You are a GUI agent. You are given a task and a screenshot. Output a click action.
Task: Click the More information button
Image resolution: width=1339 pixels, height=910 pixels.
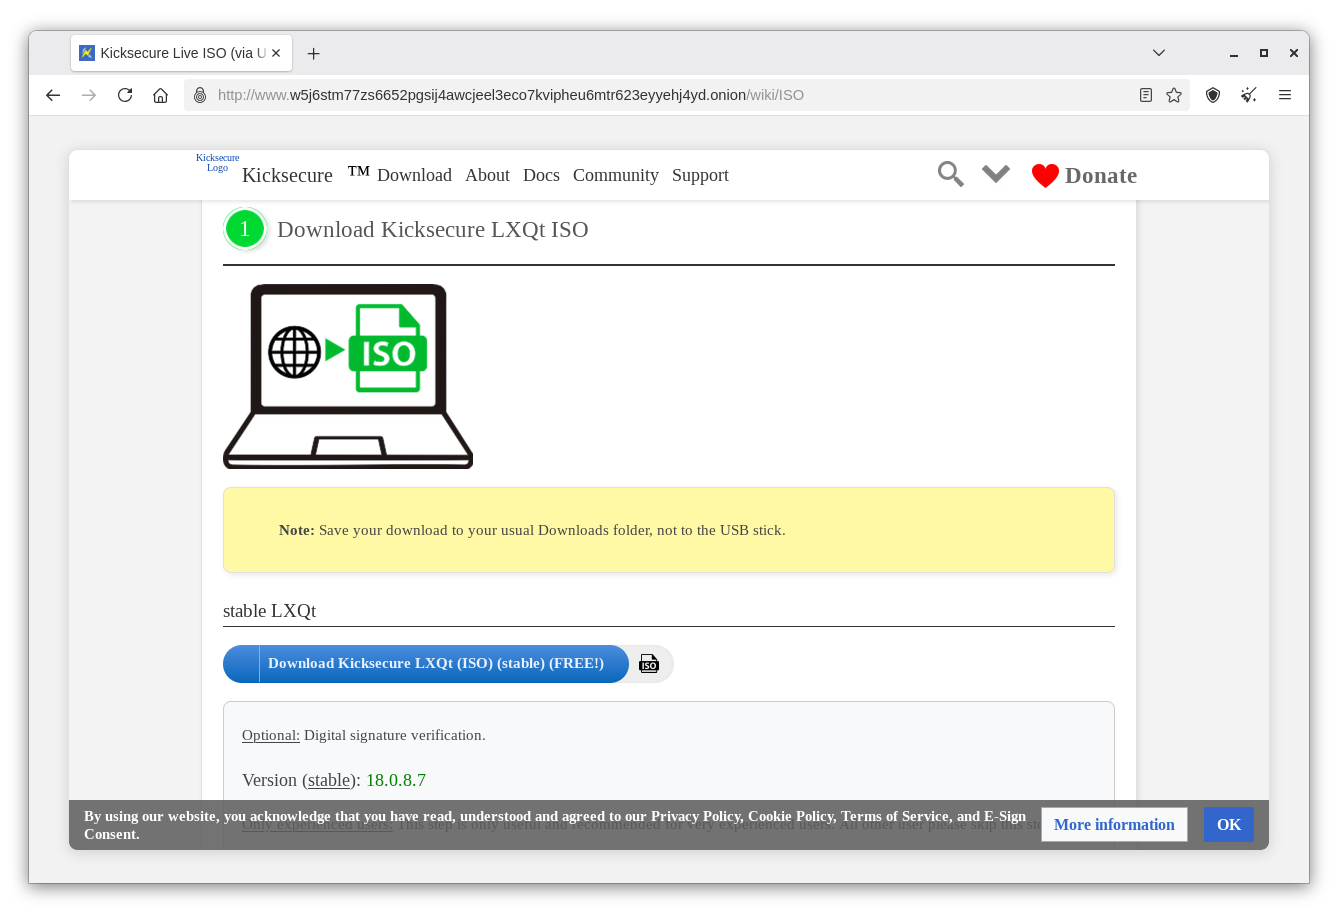[x=1114, y=824]
